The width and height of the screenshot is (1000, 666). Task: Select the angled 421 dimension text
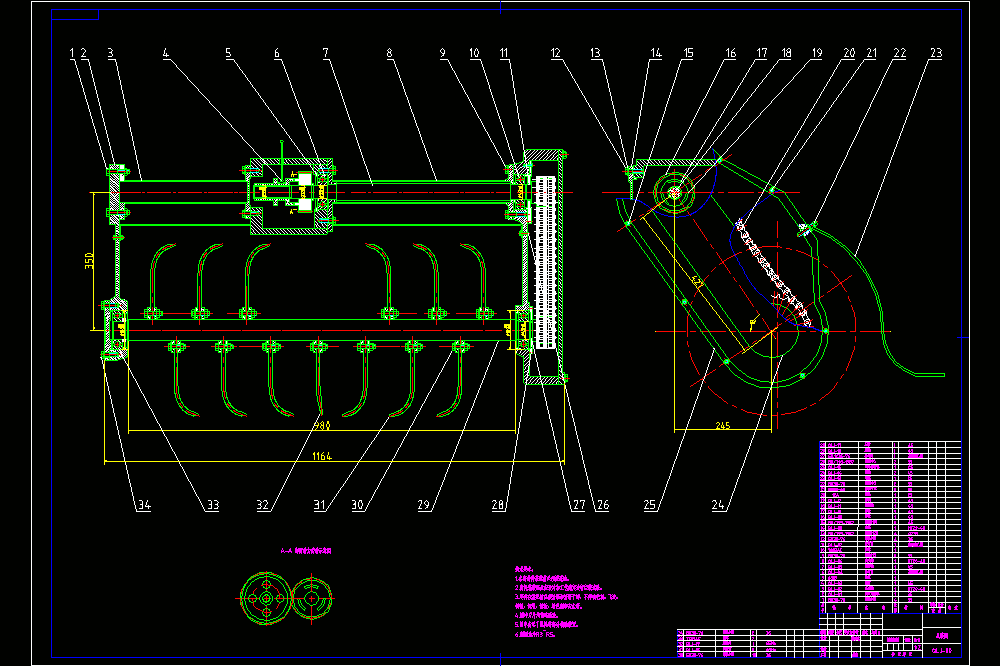click(x=696, y=283)
